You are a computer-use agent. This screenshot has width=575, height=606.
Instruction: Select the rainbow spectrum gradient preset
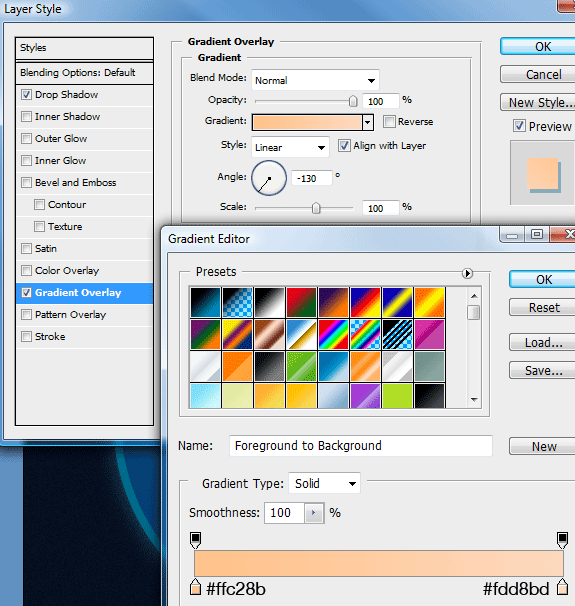point(333,334)
